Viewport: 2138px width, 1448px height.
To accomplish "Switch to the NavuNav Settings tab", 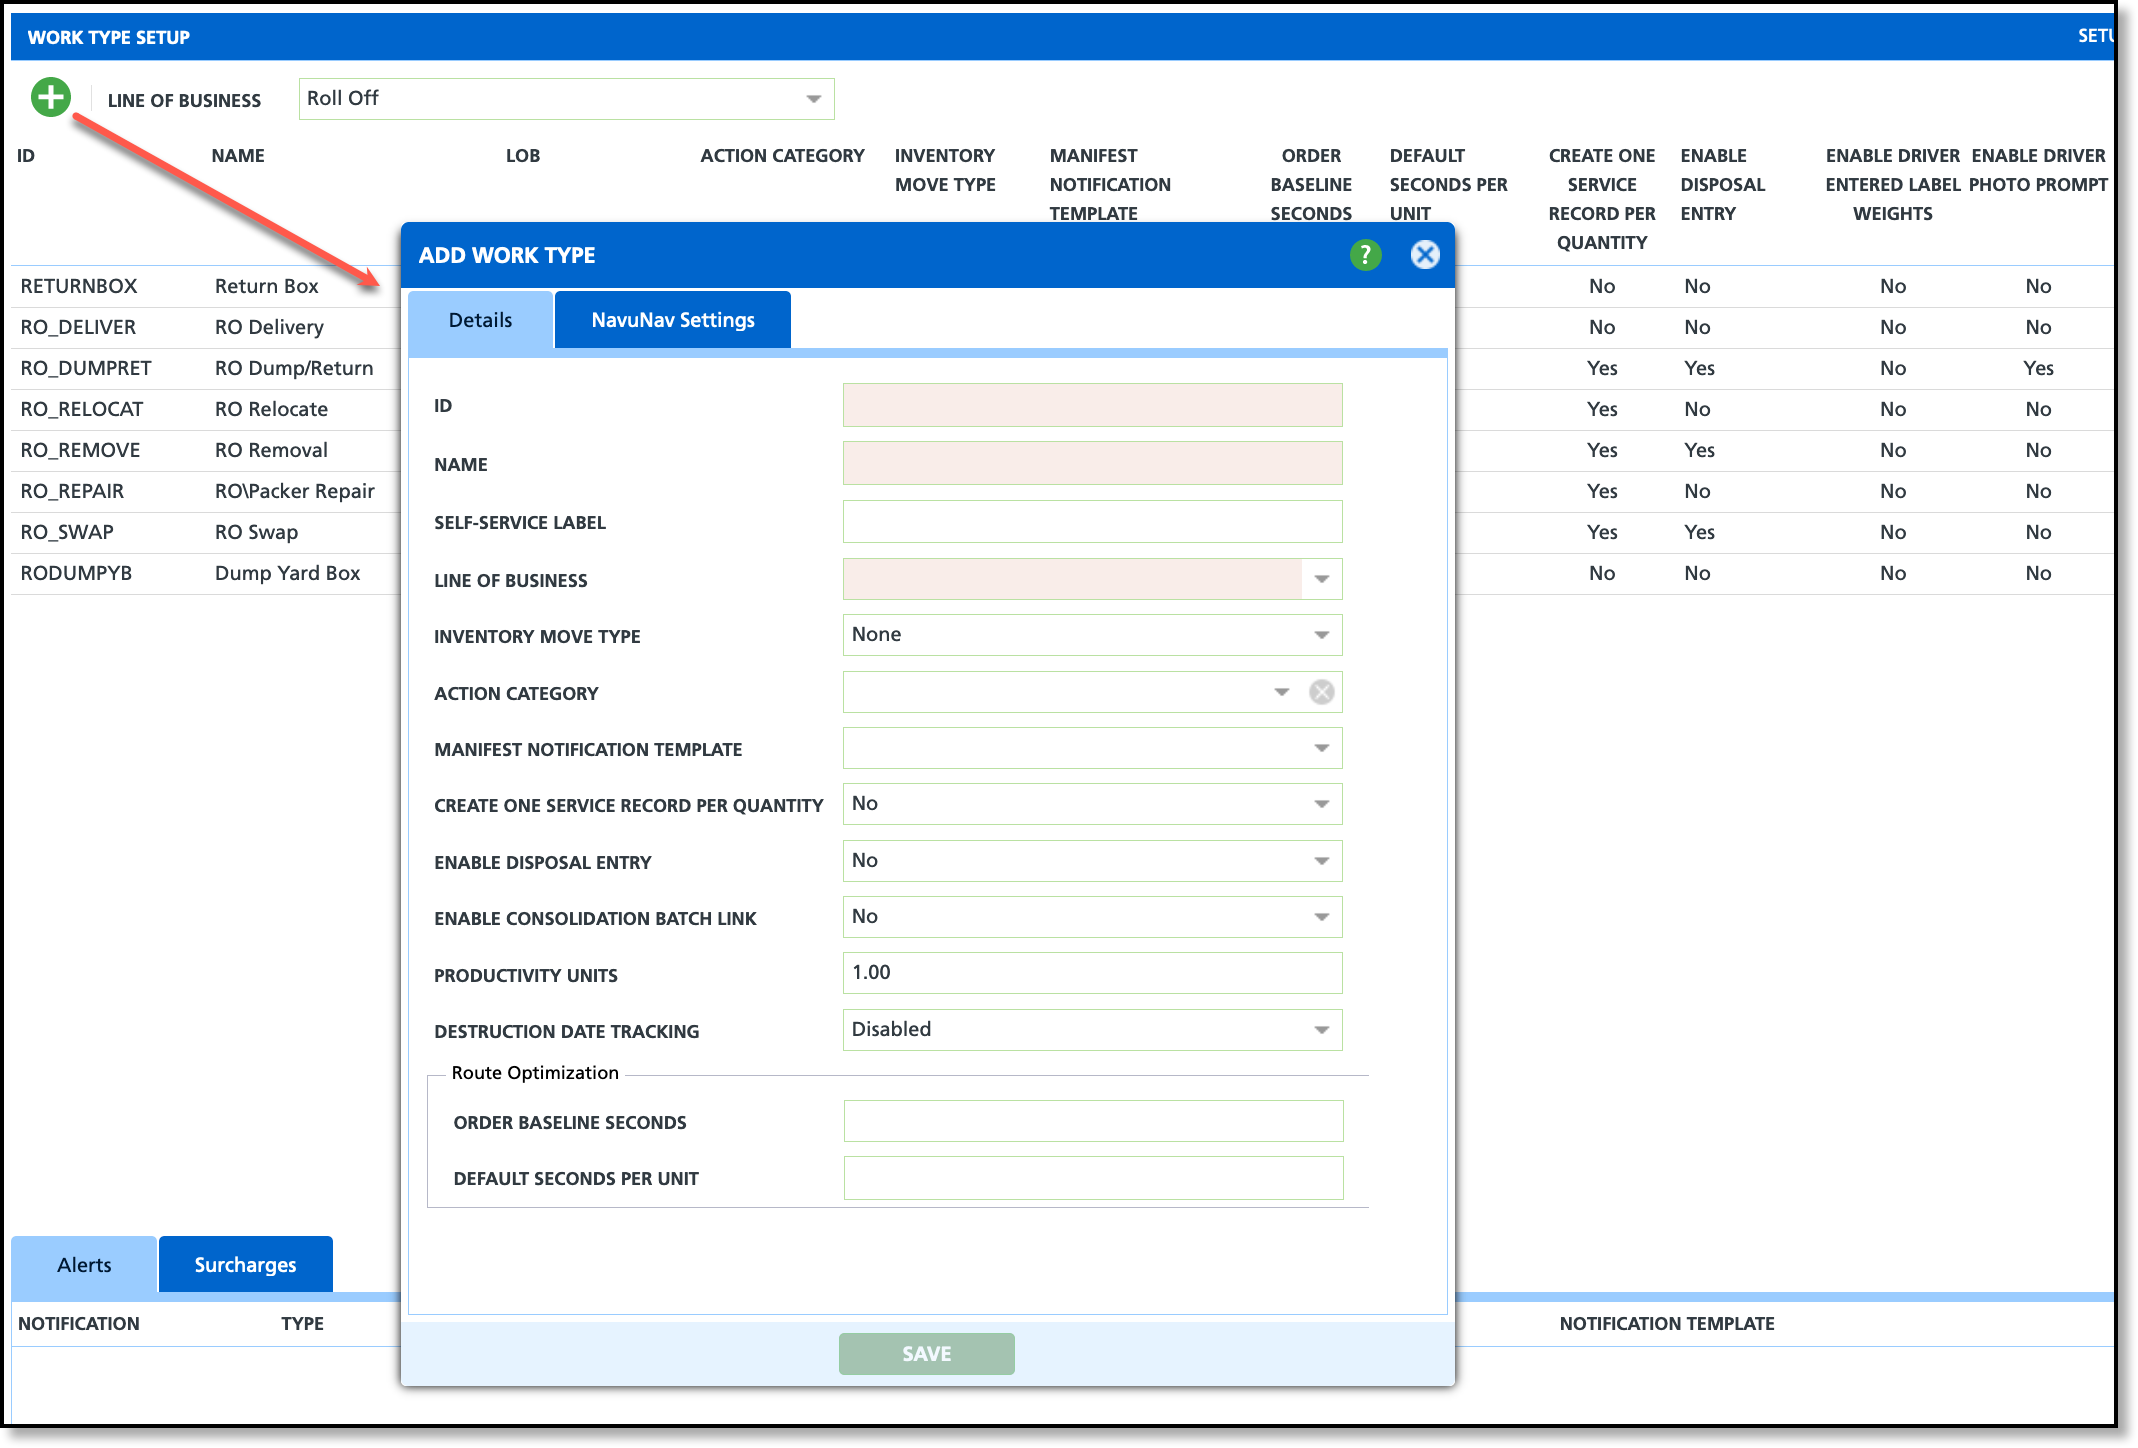I will [x=672, y=320].
